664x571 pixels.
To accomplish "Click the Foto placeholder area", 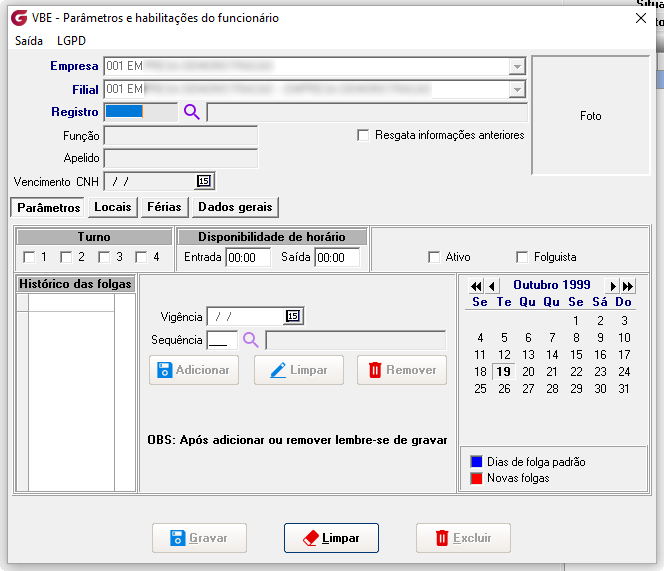I will 590,115.
